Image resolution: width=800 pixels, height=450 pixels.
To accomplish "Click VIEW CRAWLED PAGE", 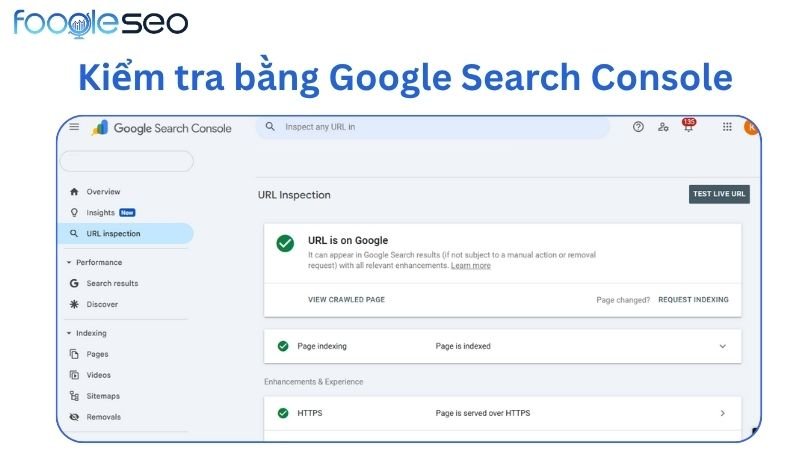I will coord(346,299).
